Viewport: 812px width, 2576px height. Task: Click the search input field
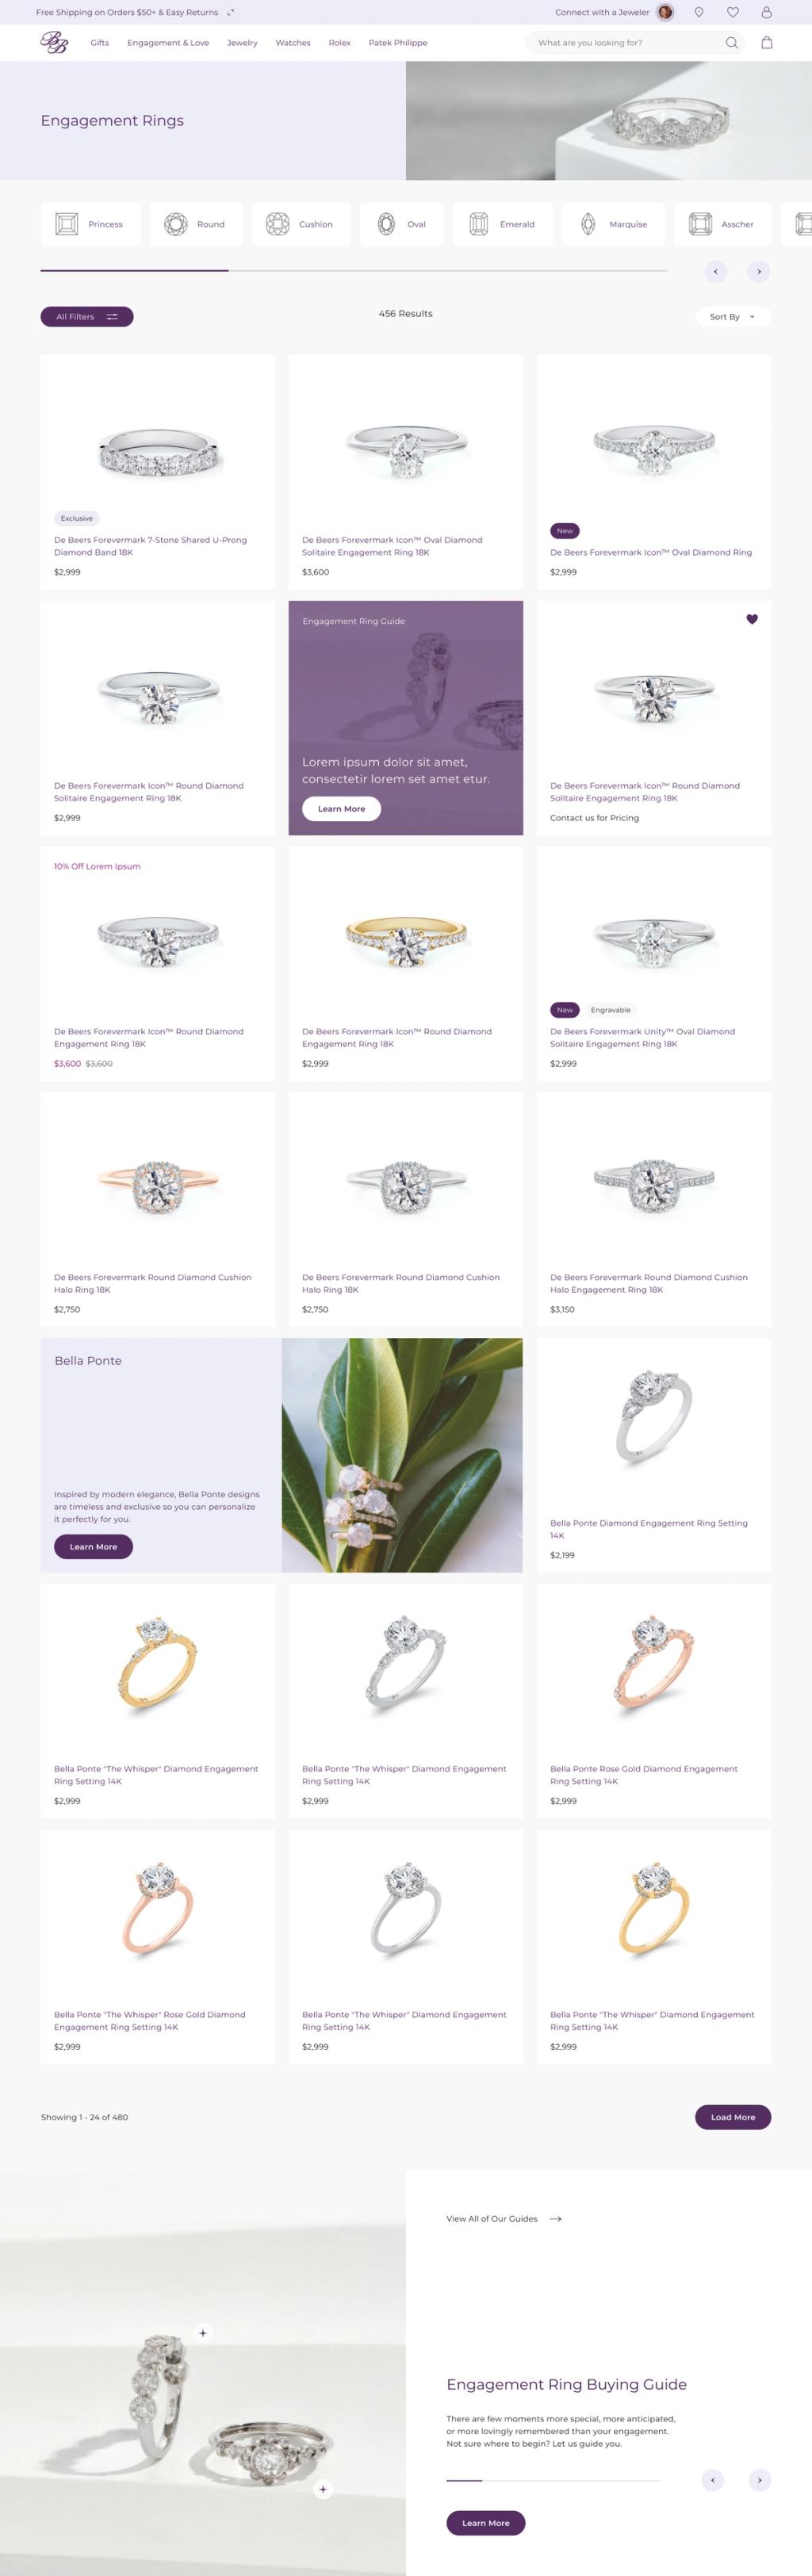(x=625, y=43)
